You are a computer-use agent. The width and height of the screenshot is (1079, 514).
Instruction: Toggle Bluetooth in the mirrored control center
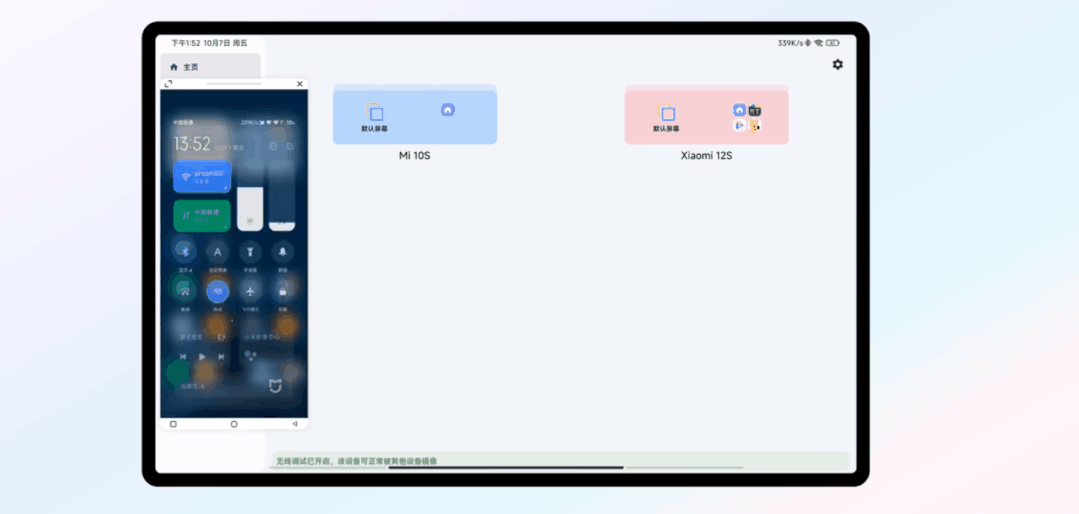[184, 252]
